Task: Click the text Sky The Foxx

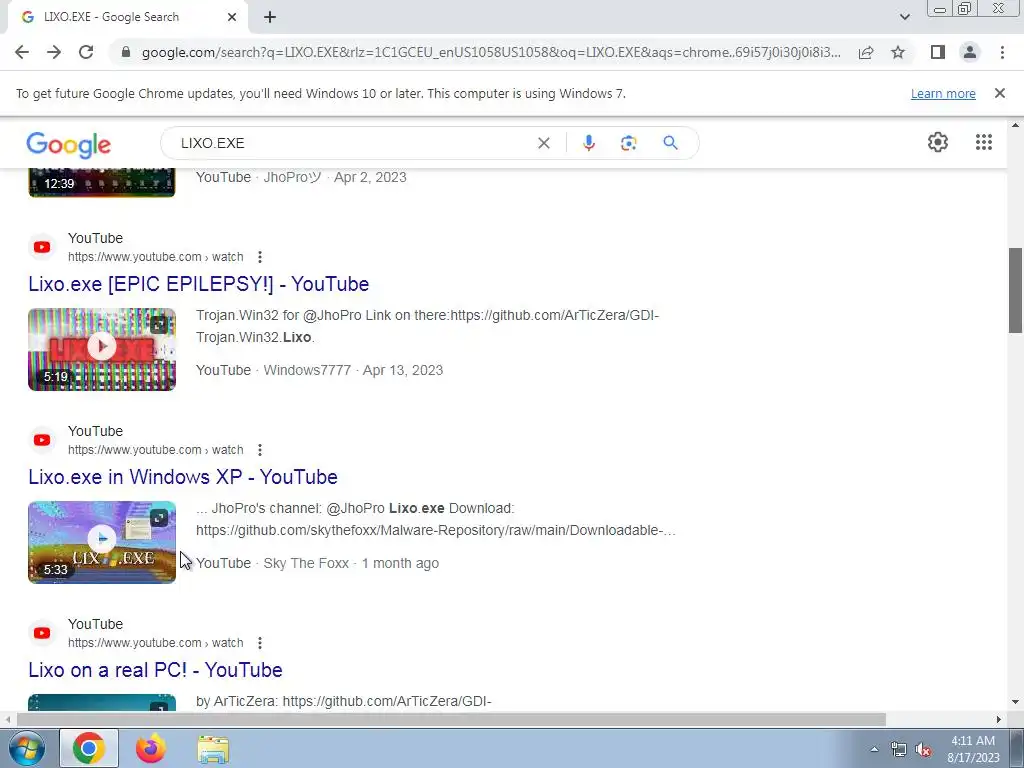Action: pos(306,563)
